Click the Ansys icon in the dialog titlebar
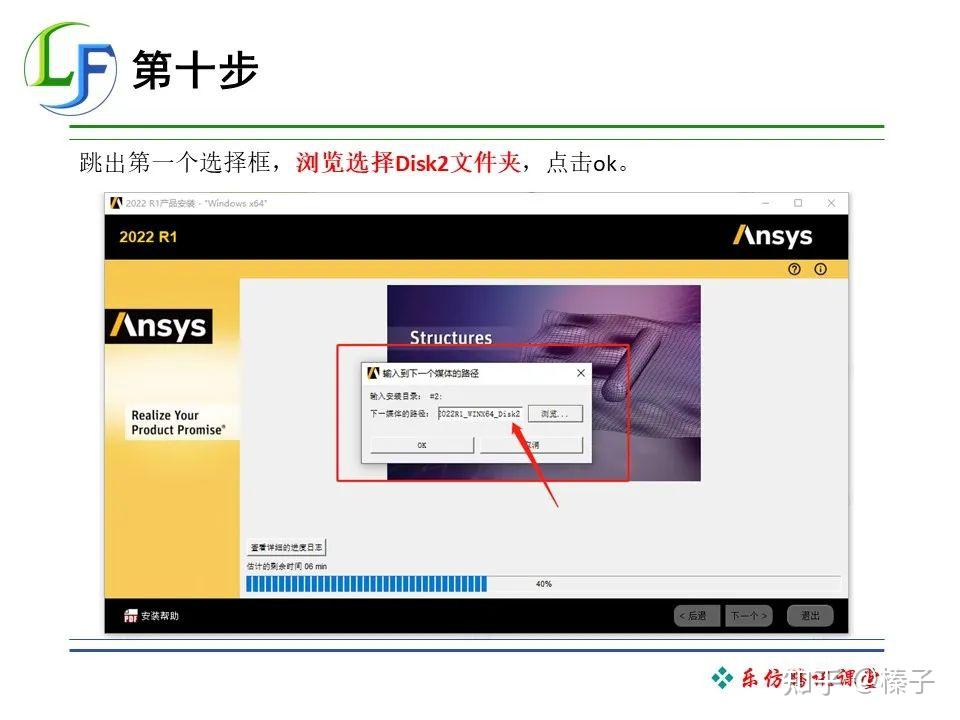The height and width of the screenshot is (720, 960). (x=371, y=372)
